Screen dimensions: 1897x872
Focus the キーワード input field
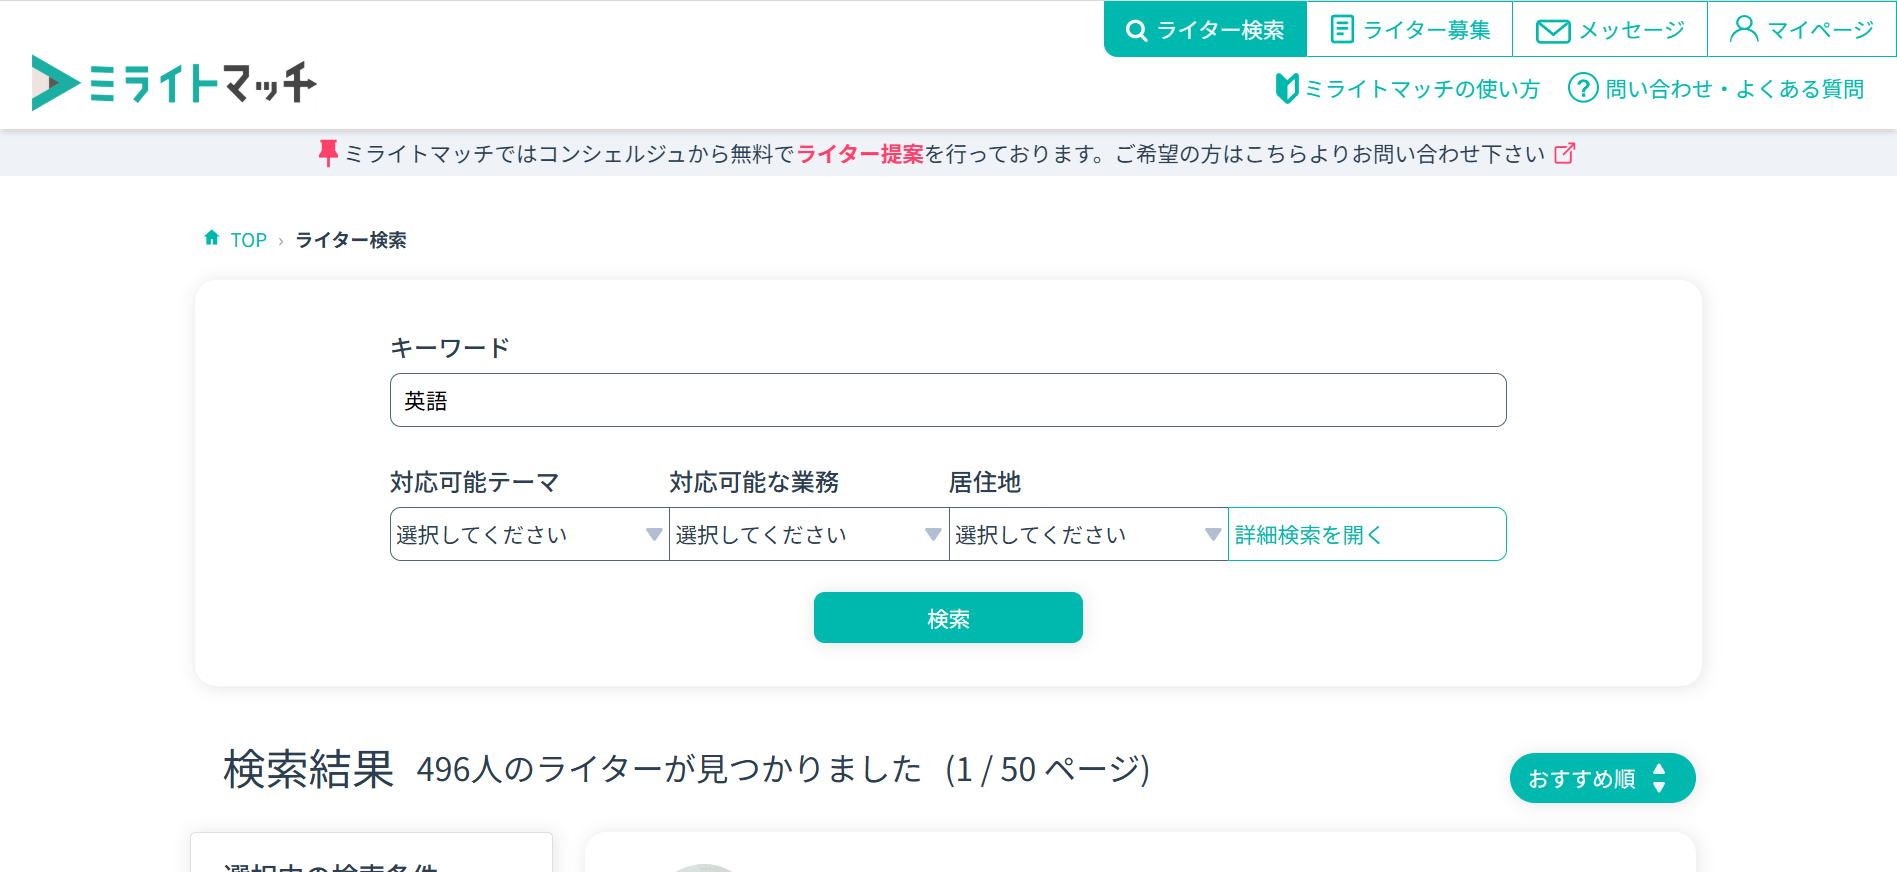[x=947, y=400]
